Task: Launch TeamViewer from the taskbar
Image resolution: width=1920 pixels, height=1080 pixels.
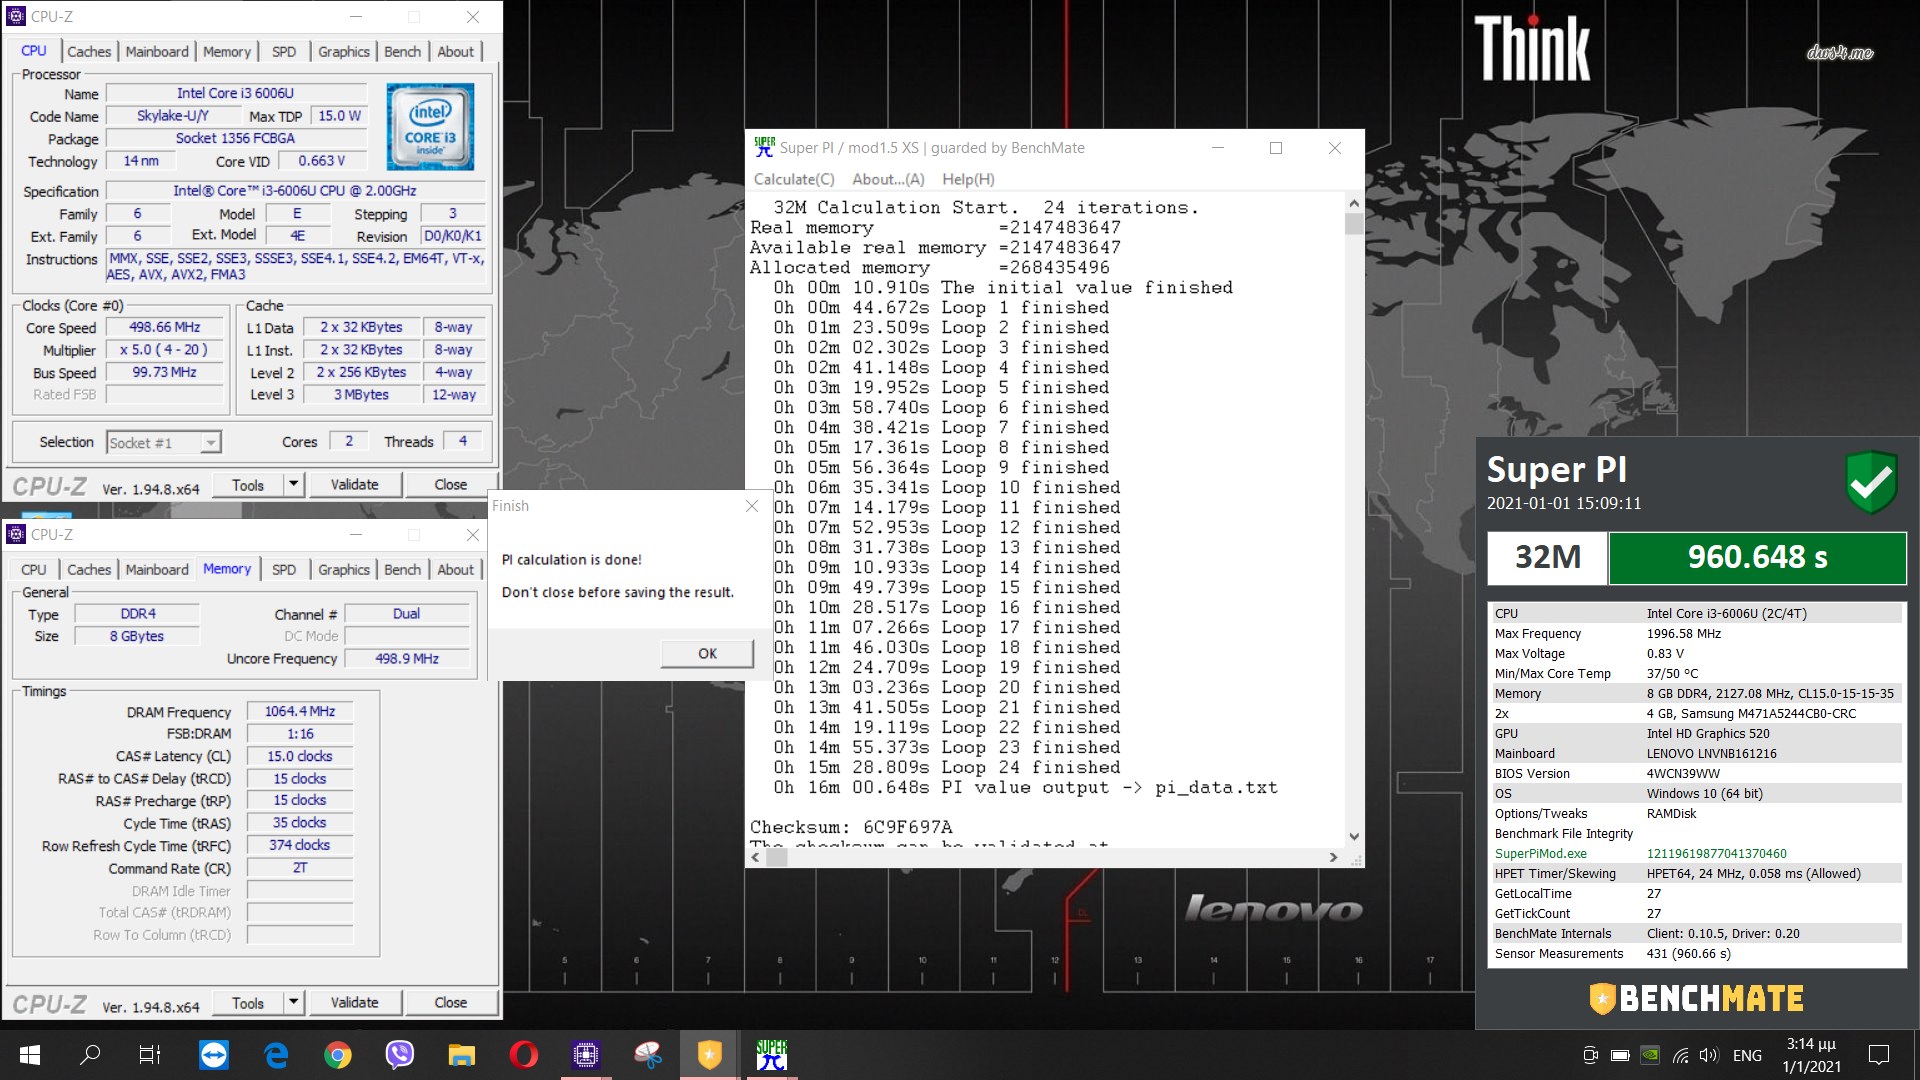Action: 213,1055
